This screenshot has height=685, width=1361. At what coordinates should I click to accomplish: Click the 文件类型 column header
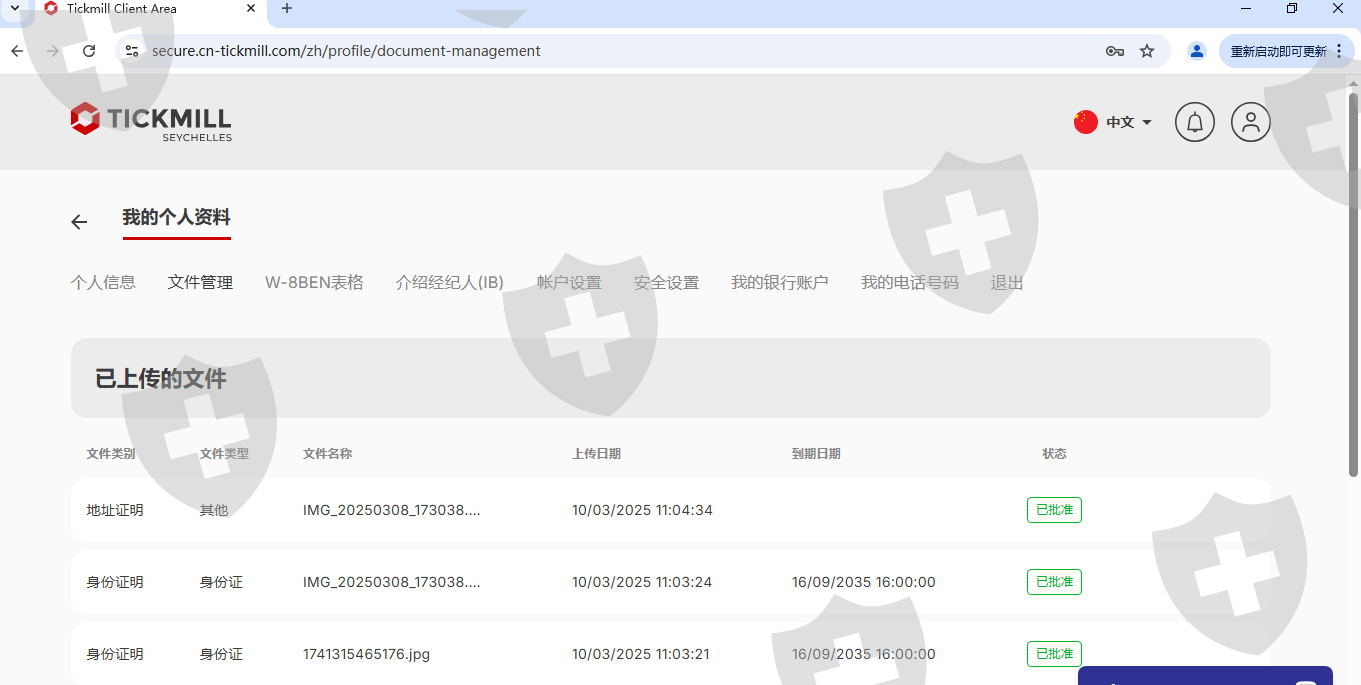(x=224, y=454)
